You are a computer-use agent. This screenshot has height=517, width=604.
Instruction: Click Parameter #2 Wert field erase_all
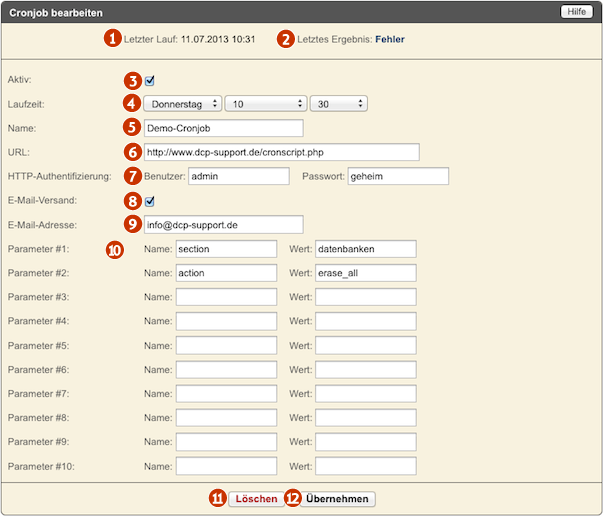click(366, 273)
